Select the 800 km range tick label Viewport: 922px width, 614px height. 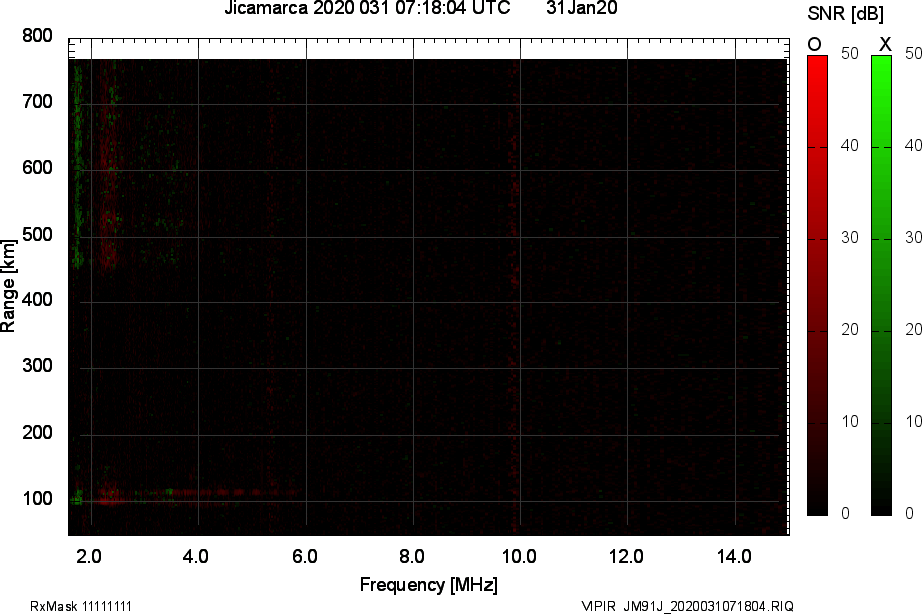tap(37, 34)
